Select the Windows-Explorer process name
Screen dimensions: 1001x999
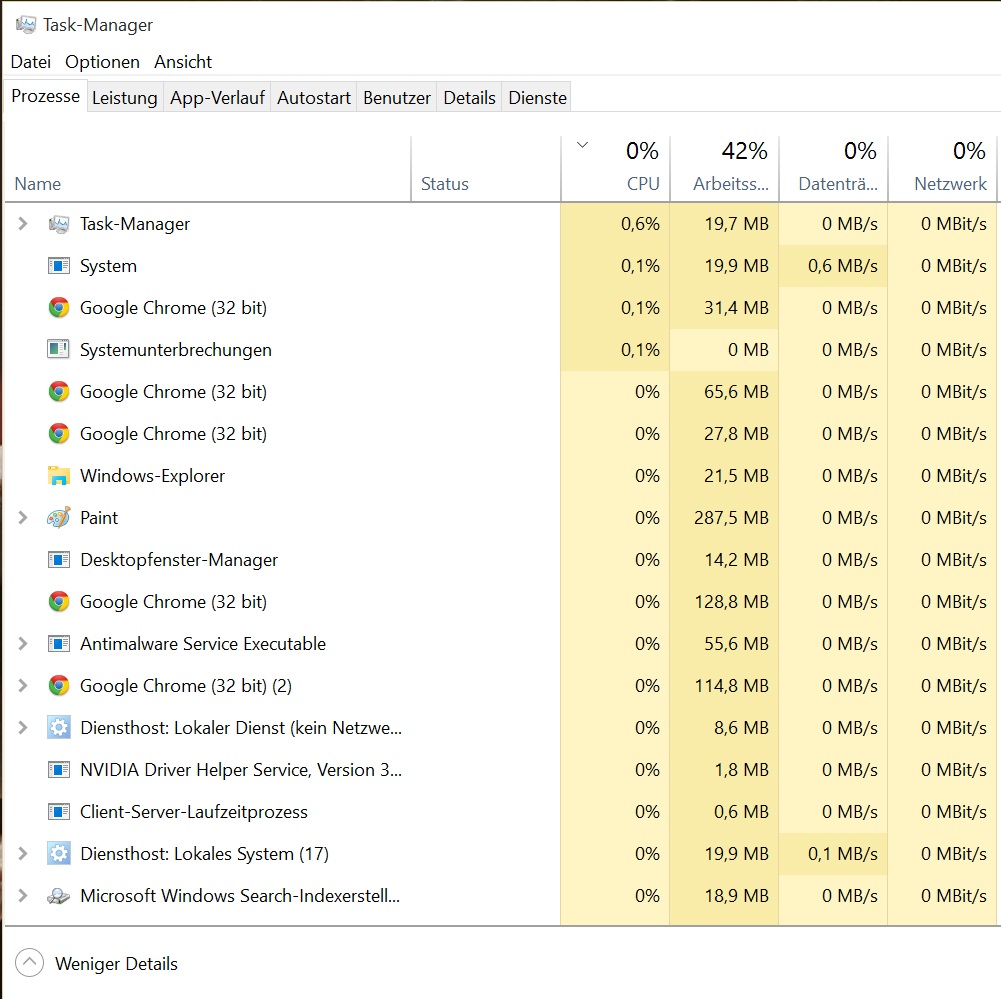tap(152, 476)
